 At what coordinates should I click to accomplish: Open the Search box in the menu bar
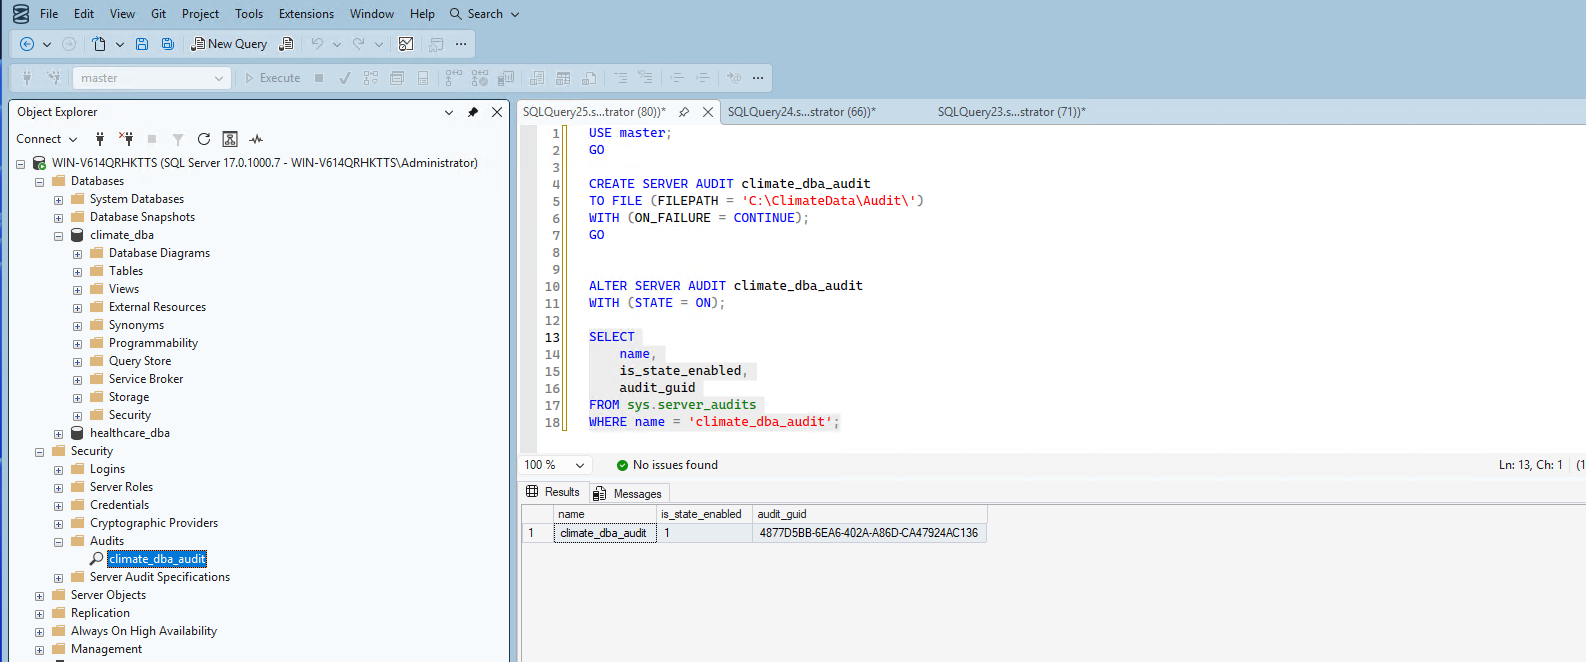(485, 14)
